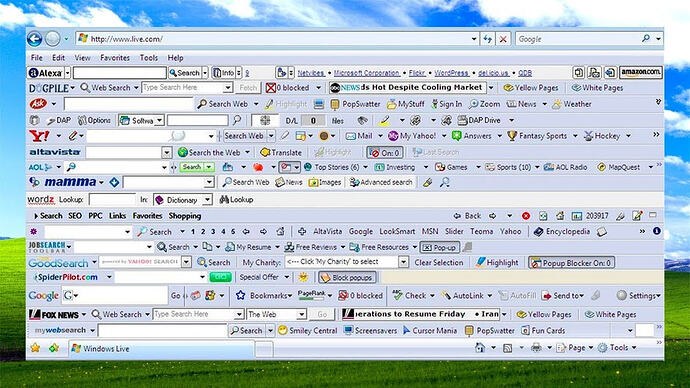Open the Tools menu in menu bar
This screenshot has width=690, height=388.
coord(149,58)
